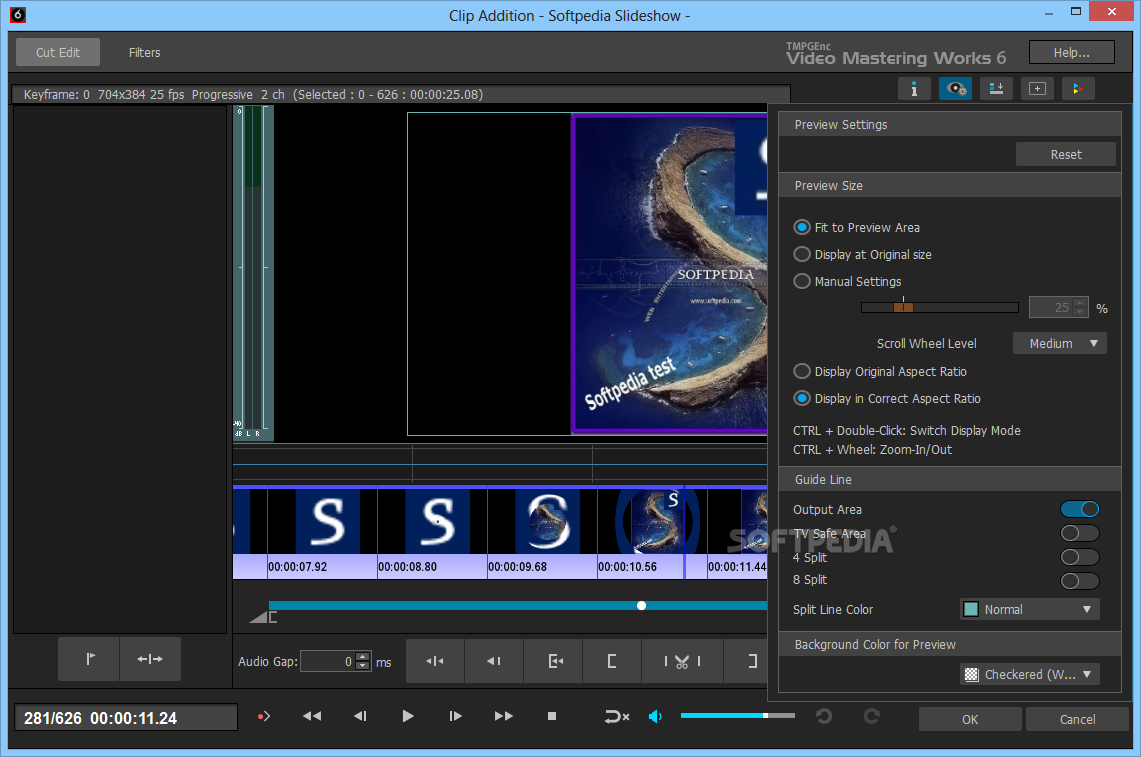Mute audio with the speaker icon
Viewport: 1141px width, 757px height.
(656, 716)
